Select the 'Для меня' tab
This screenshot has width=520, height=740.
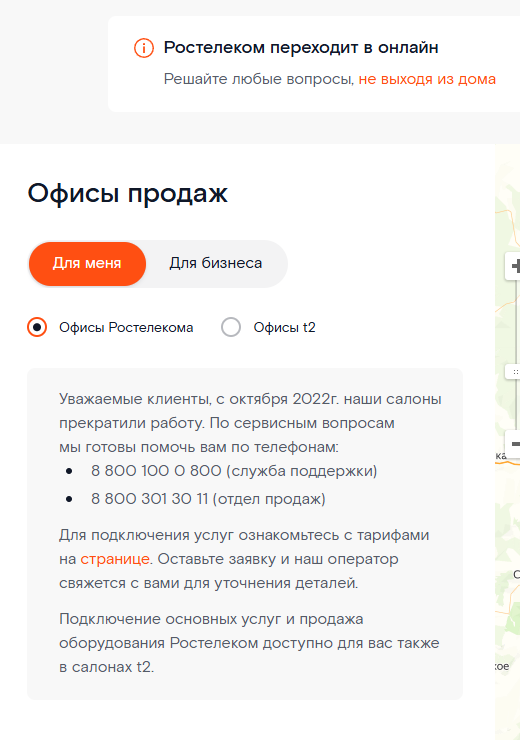coord(87,263)
